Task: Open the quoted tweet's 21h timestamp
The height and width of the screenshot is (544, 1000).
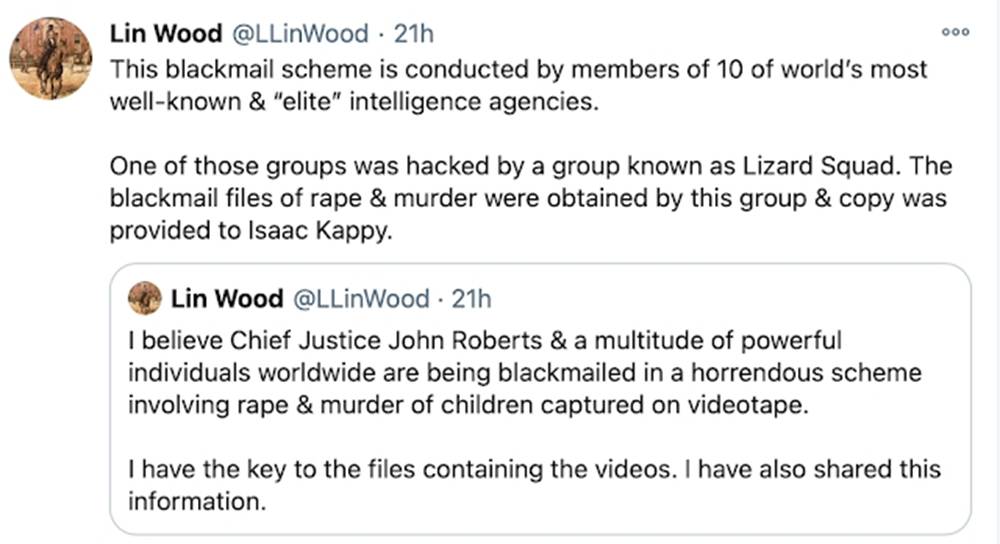Action: click(x=472, y=298)
